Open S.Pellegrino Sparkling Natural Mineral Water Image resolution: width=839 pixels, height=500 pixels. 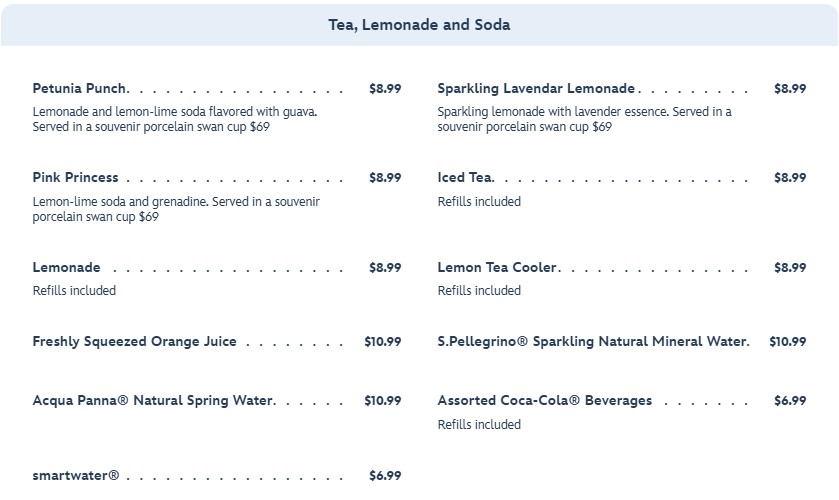(592, 341)
